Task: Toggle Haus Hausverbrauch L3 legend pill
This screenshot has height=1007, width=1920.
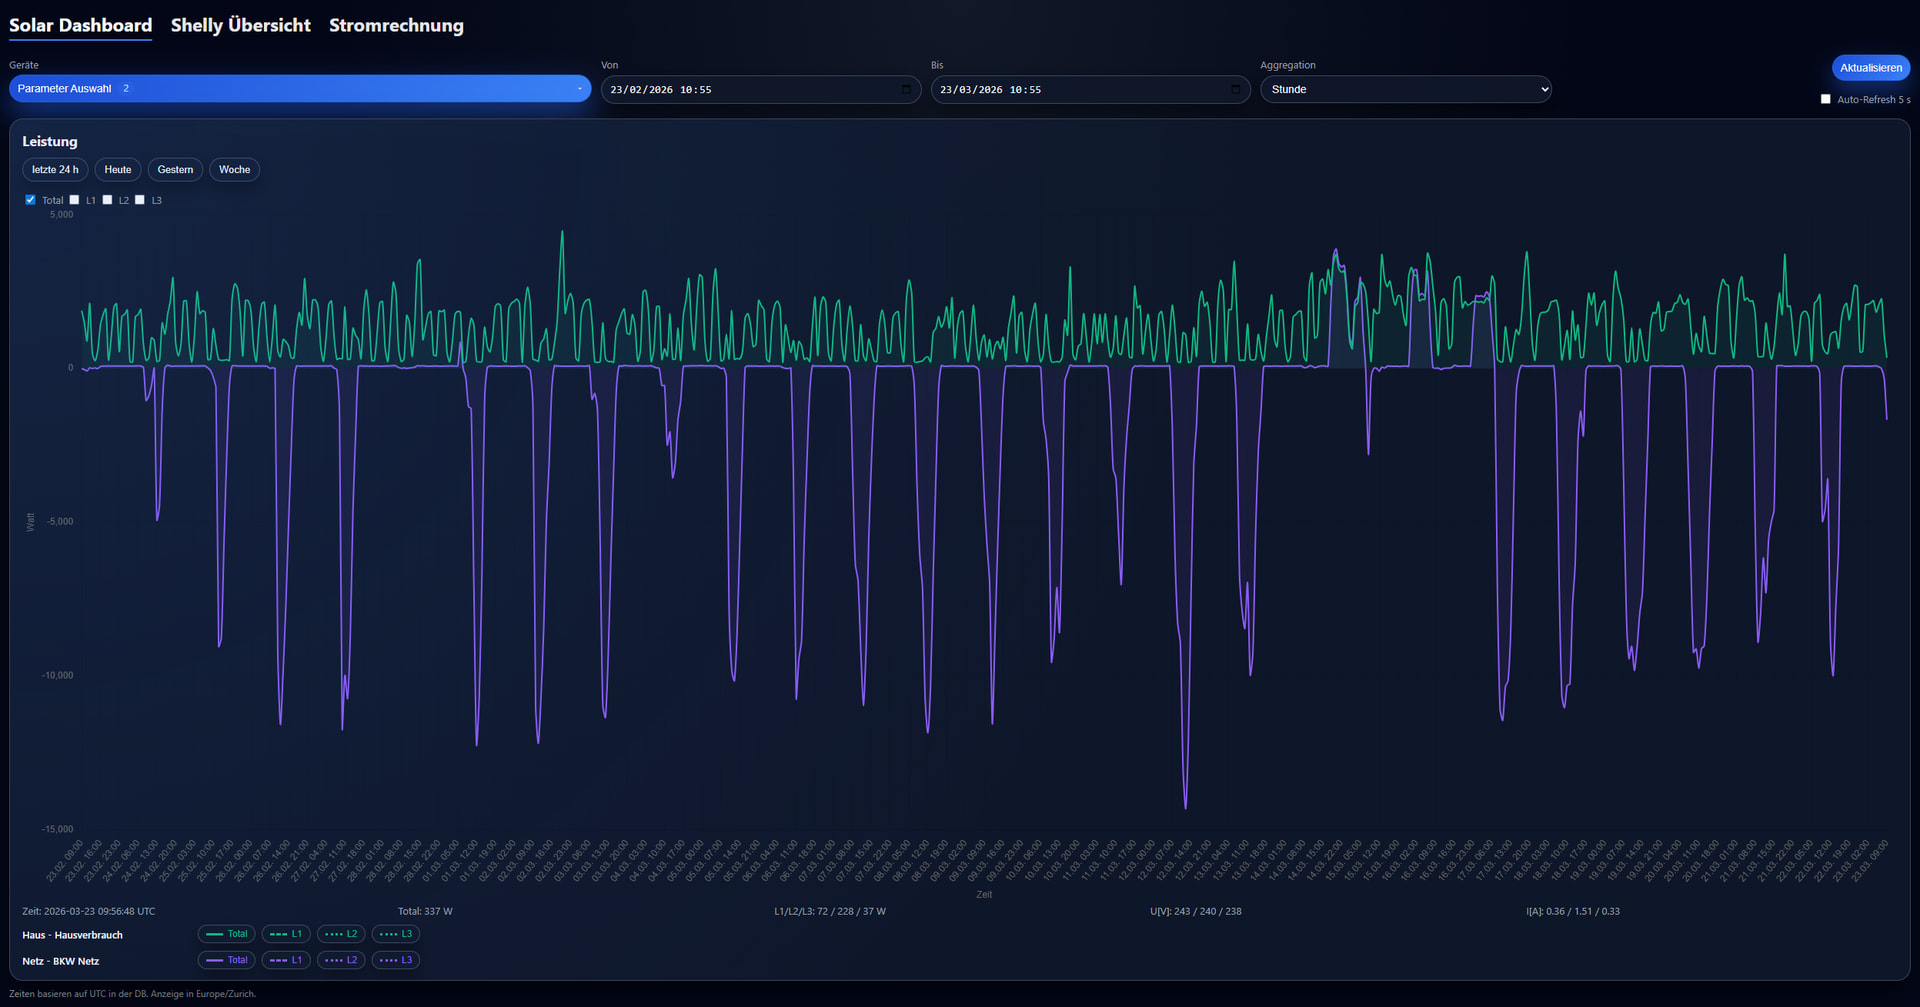Action: click(396, 934)
